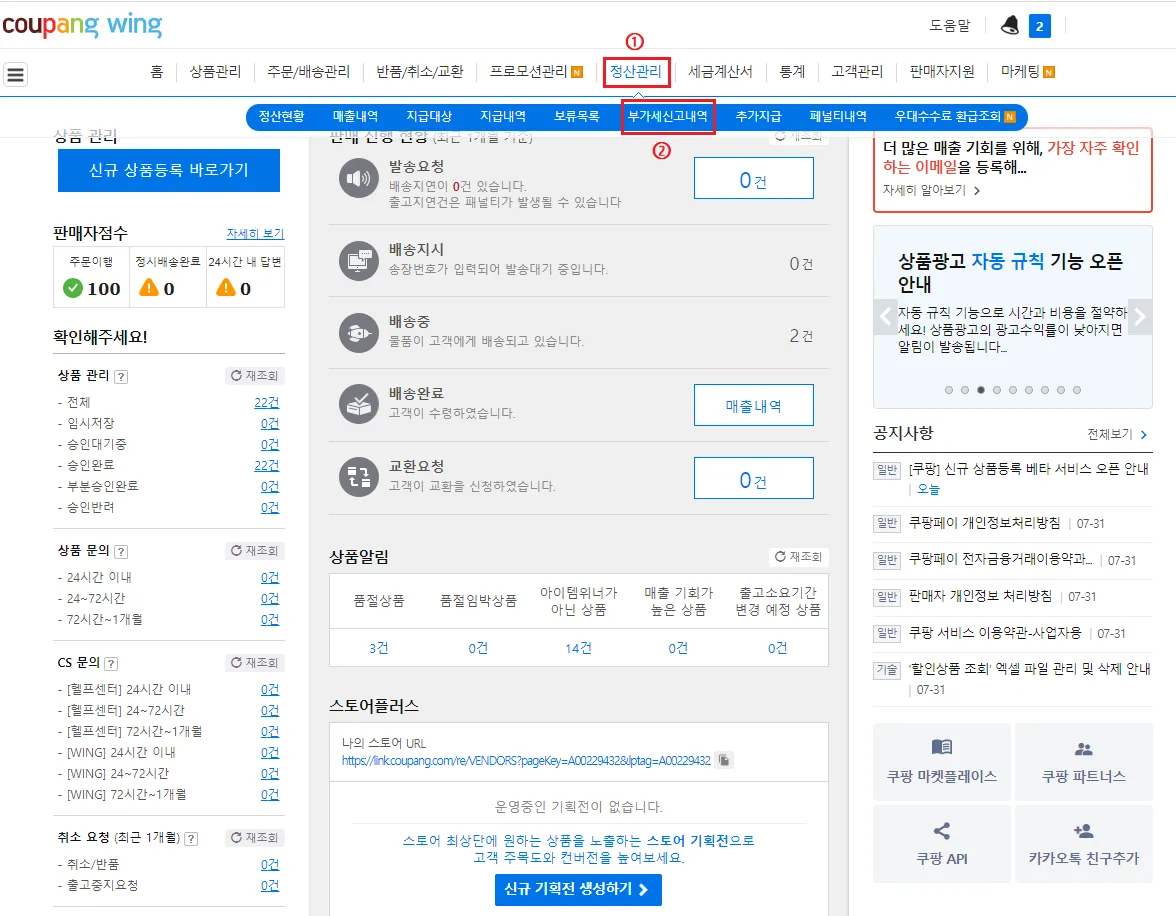Image resolution: width=1176 pixels, height=916 pixels.
Task: Select the last banner carousel dot
Action: pyautogui.click(x=1077, y=390)
